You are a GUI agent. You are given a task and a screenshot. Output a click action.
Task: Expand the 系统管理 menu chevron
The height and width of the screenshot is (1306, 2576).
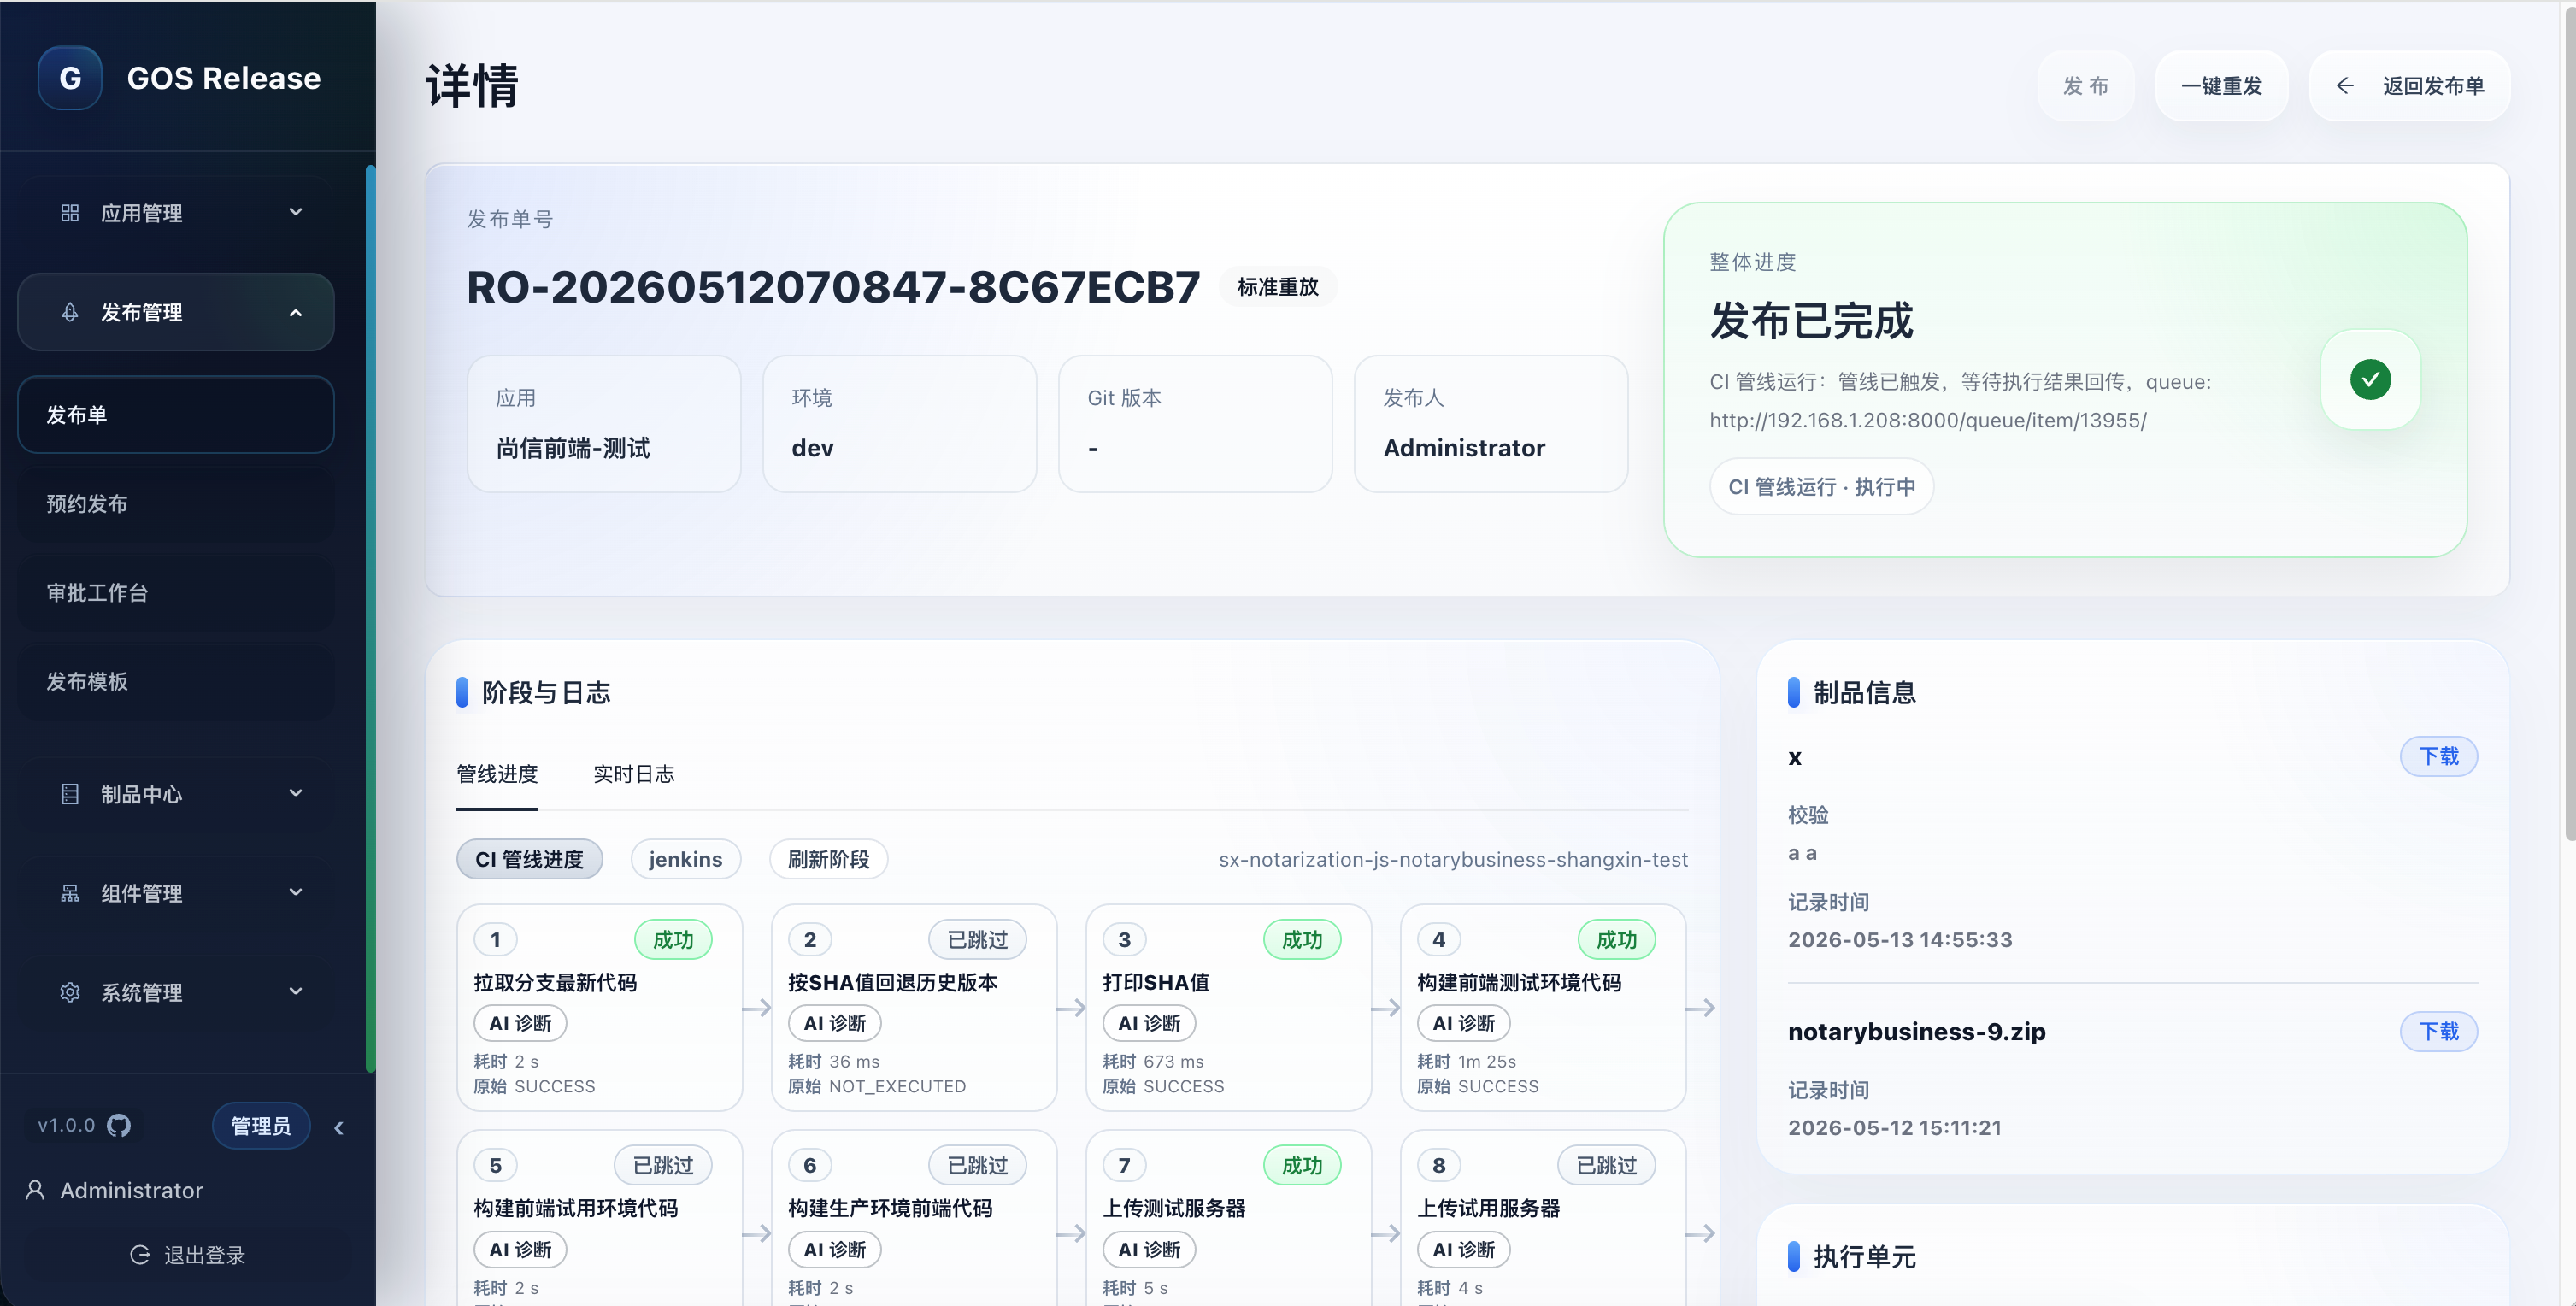[x=296, y=991]
